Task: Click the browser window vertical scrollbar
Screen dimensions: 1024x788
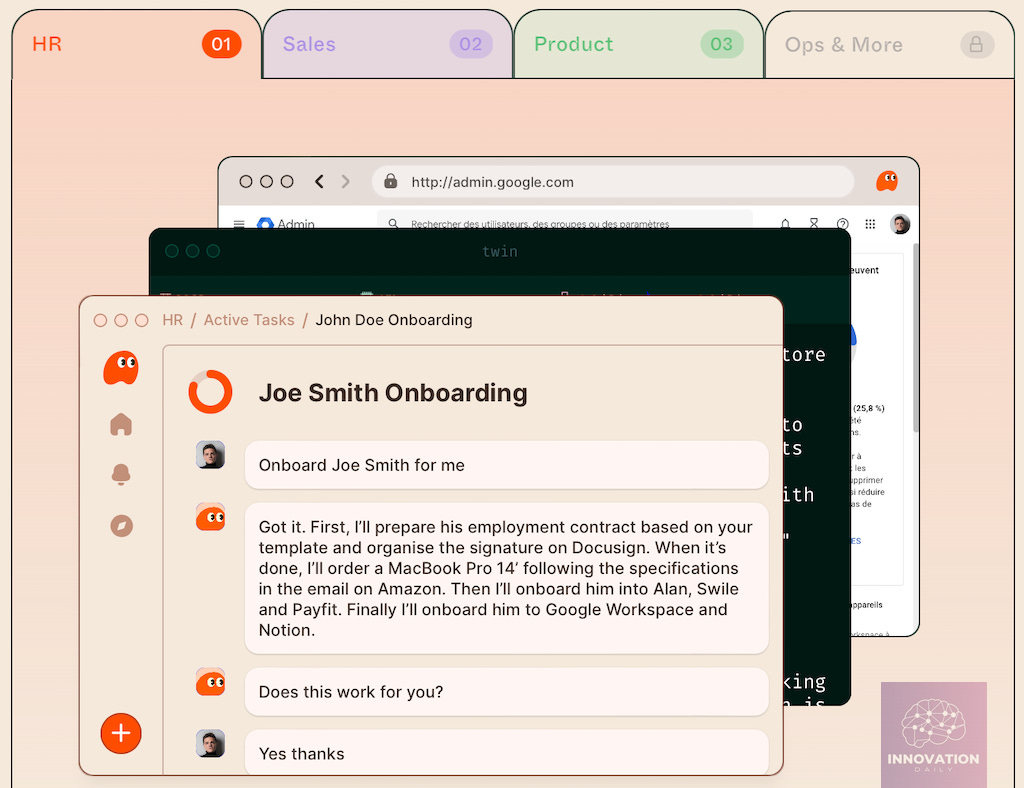Action: pos(916,337)
